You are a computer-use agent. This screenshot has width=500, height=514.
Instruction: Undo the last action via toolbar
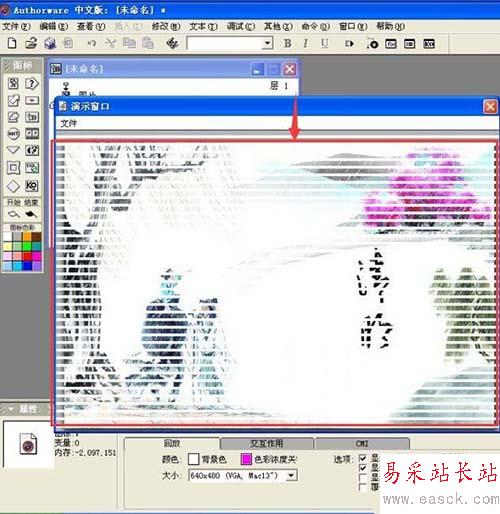92,43
